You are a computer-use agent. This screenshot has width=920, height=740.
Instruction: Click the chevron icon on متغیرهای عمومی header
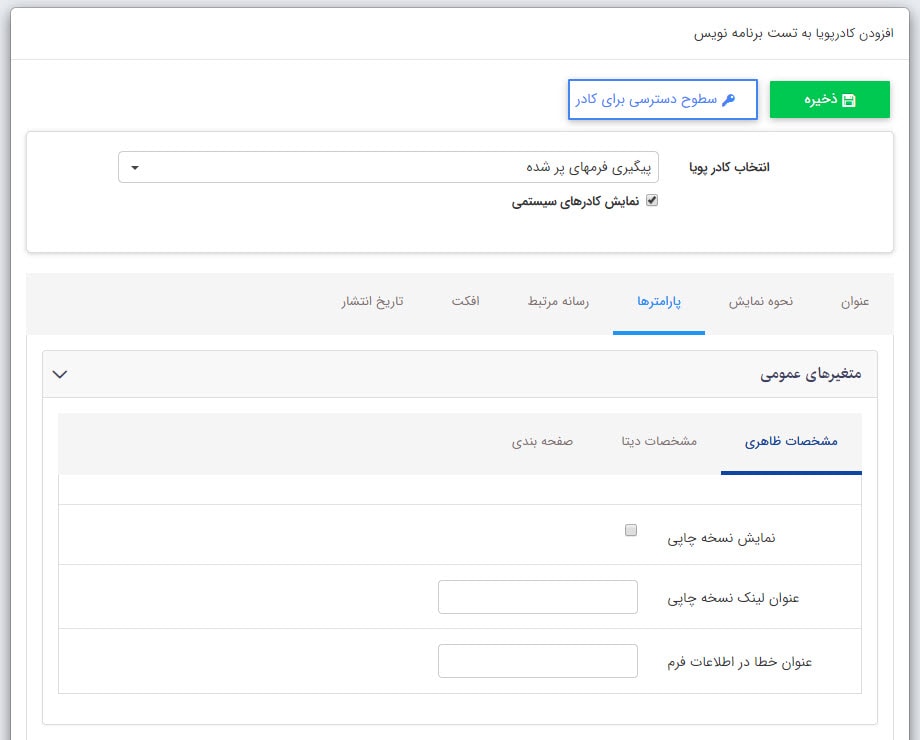point(60,374)
